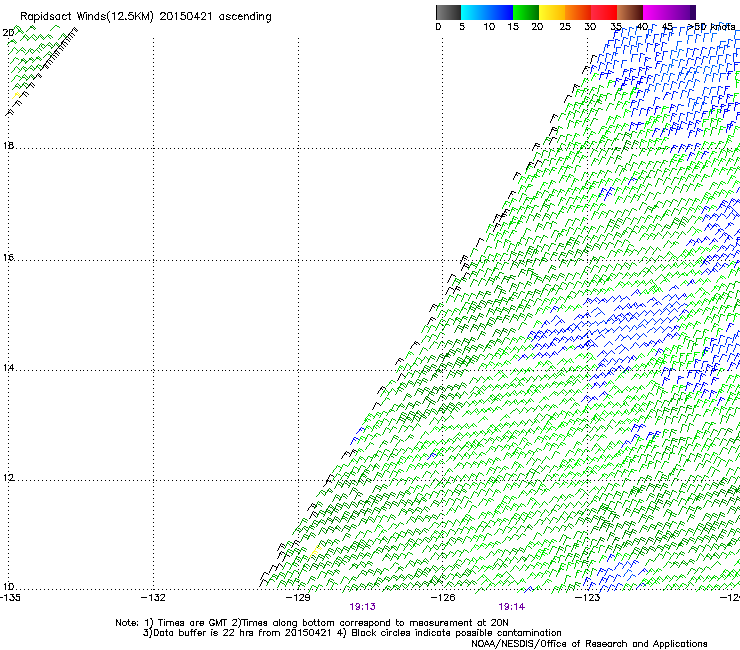Click the orange 25-30 knots color swatch
The height and width of the screenshot is (650, 740).
[x=578, y=12]
